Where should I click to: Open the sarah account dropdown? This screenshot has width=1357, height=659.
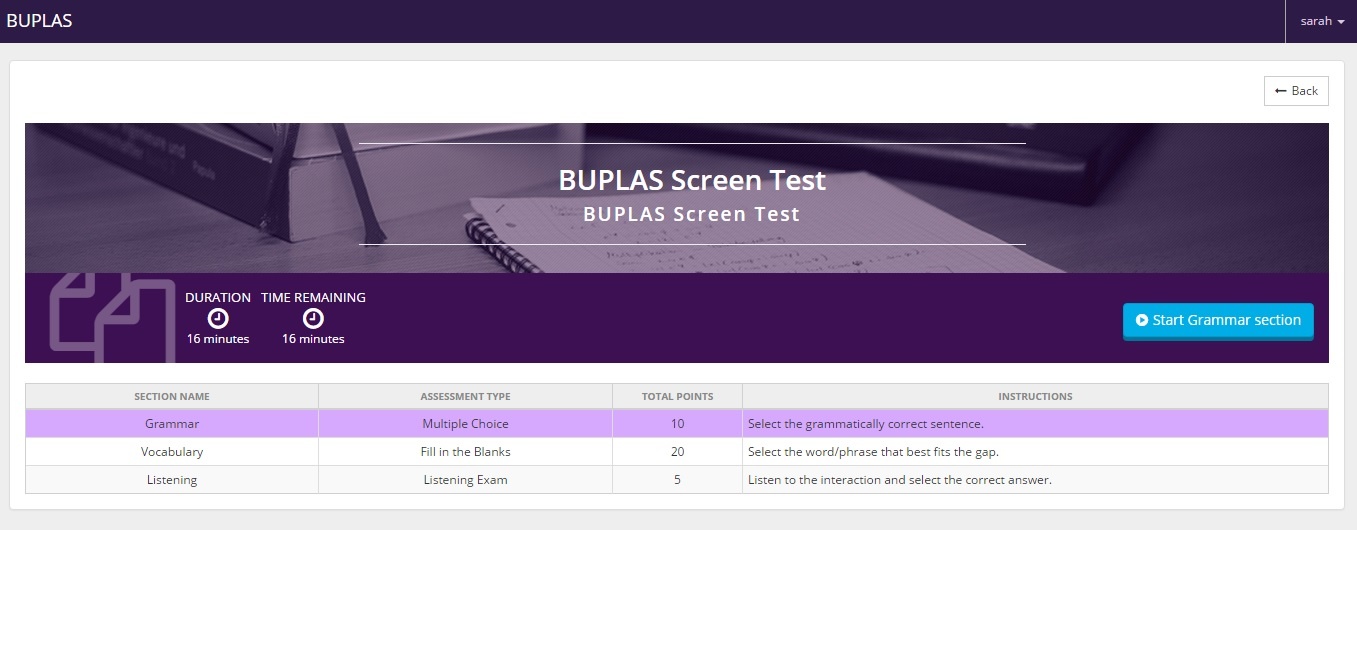pos(1320,20)
